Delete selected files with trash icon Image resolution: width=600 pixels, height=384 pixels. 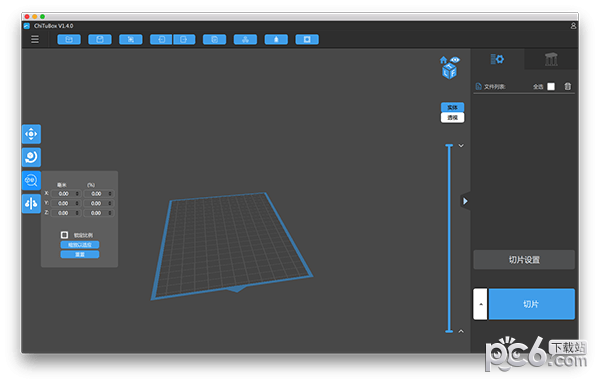click(x=568, y=86)
